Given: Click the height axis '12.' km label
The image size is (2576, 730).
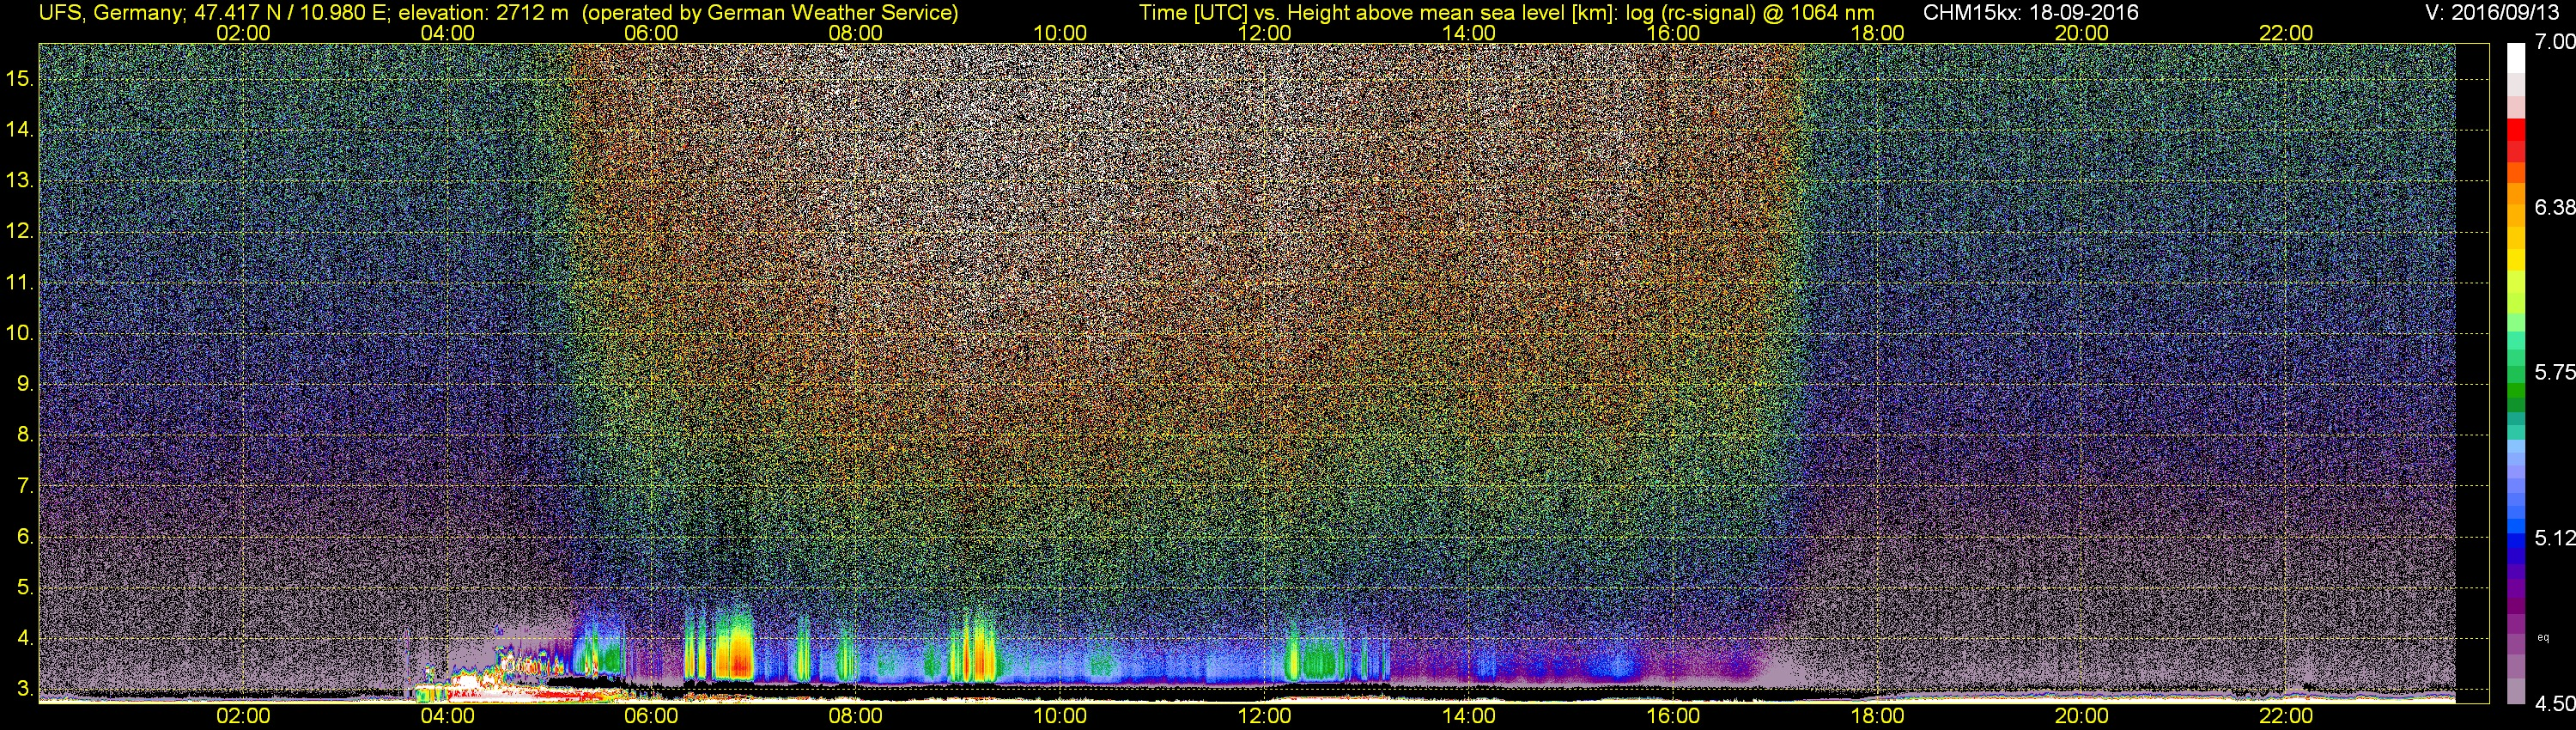Looking at the screenshot, I should 20,231.
